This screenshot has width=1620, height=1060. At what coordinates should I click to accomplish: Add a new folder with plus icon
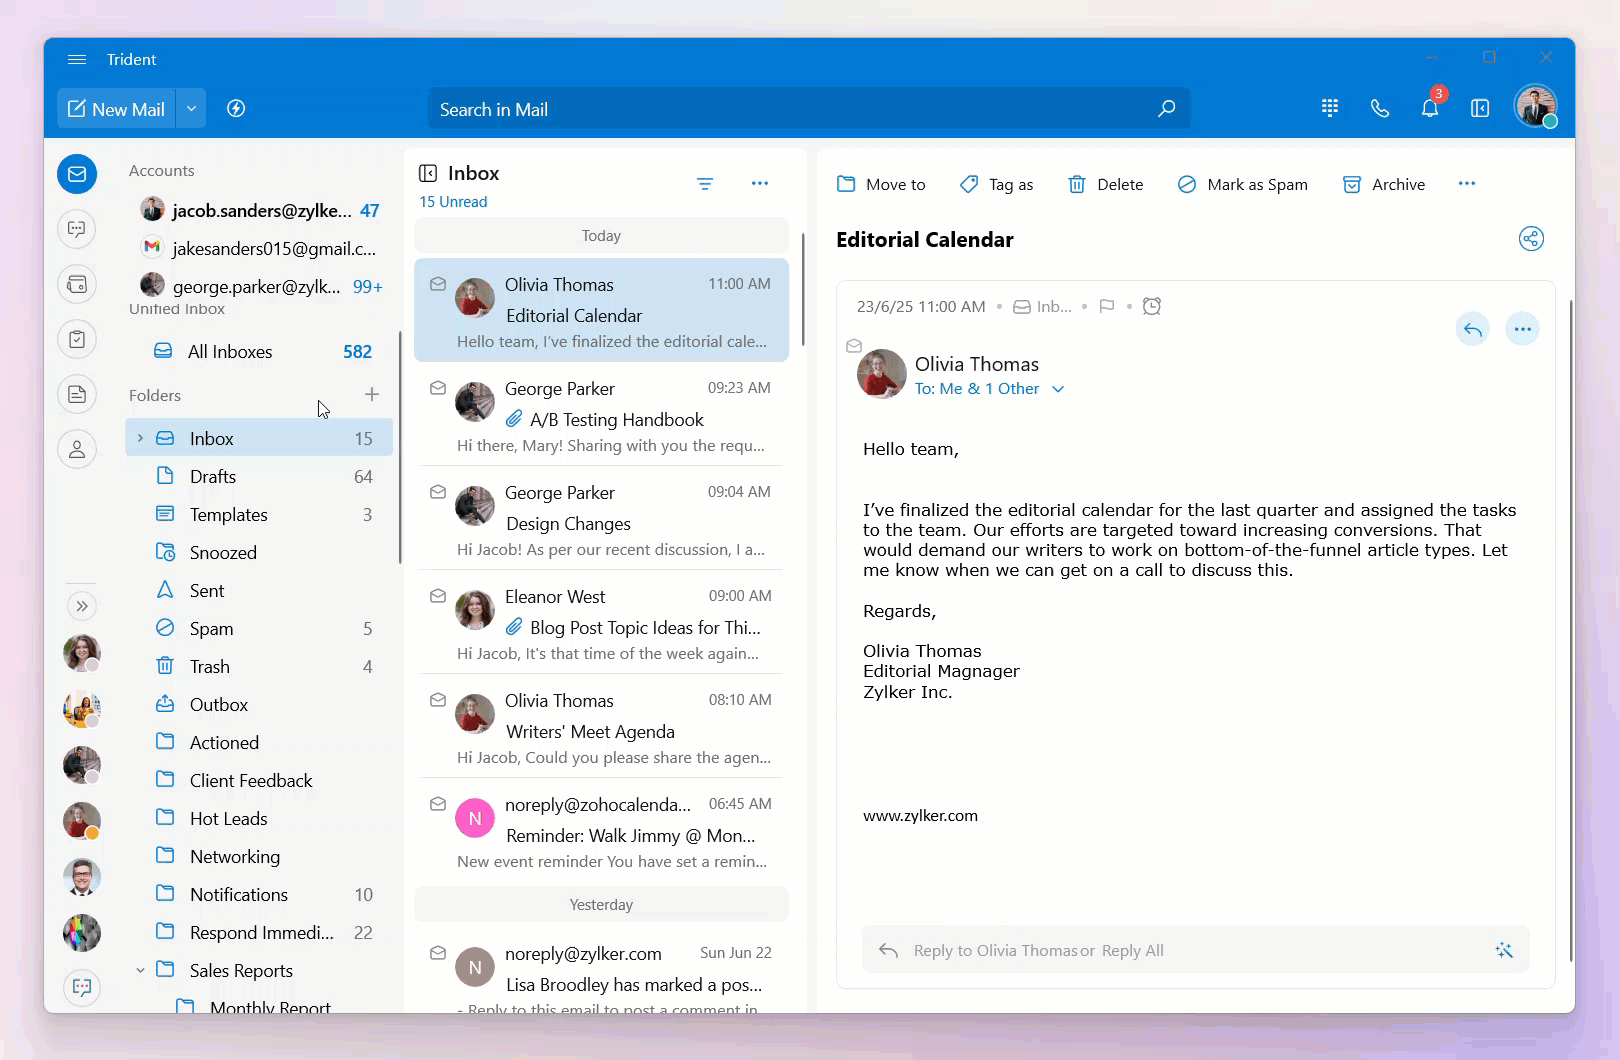(372, 394)
